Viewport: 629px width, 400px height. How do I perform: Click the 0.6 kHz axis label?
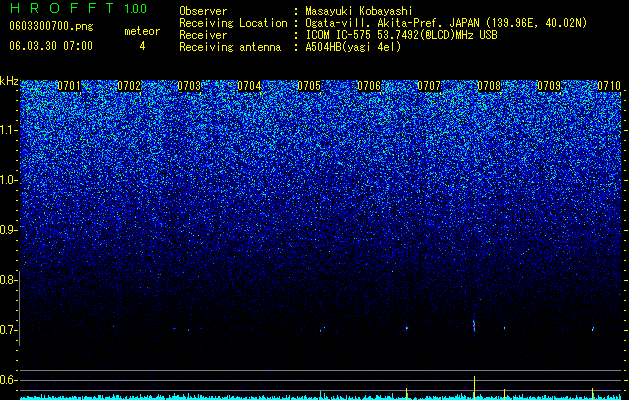[x=8, y=380]
